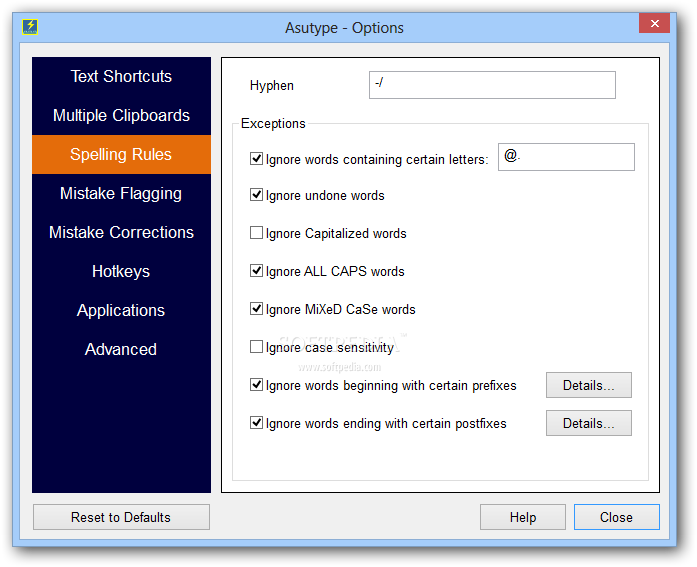Open the Hotkeys section
The width and height of the screenshot is (697, 567).
coord(121,271)
